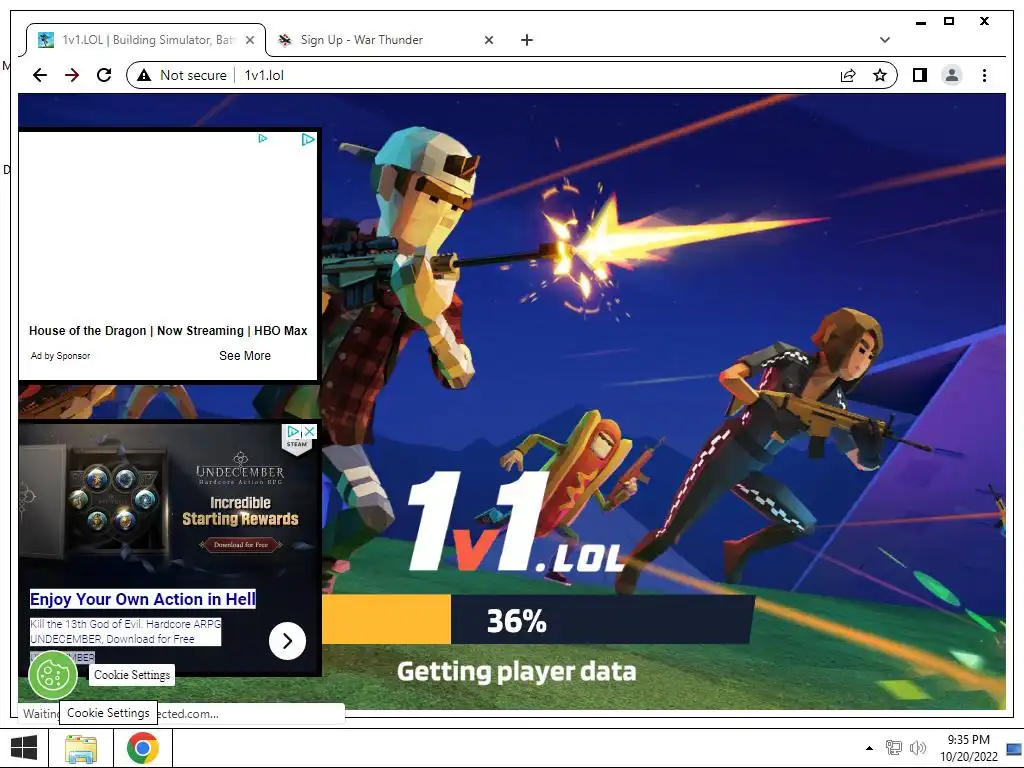Open the green cookie settings icon
The width and height of the screenshot is (1024, 768).
[x=53, y=675]
